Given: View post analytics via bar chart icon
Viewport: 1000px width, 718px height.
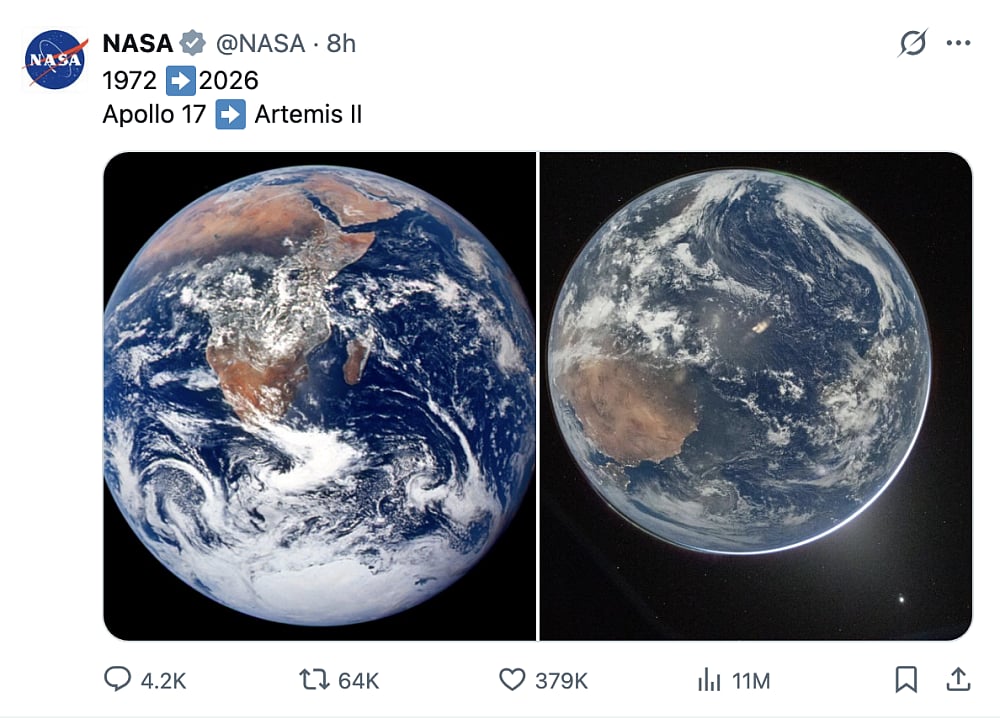Looking at the screenshot, I should 709,679.
